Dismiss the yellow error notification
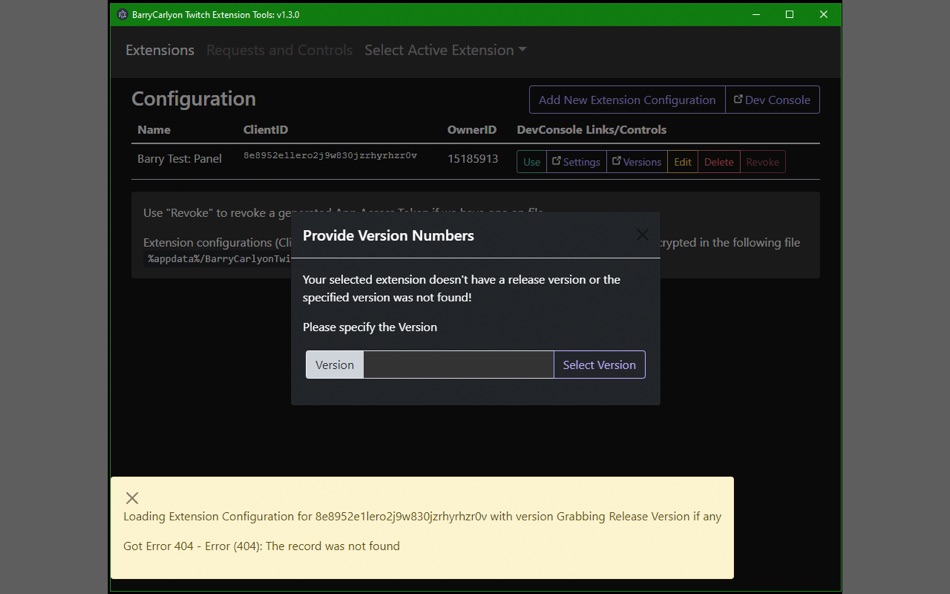The width and height of the screenshot is (950, 594). pos(132,498)
